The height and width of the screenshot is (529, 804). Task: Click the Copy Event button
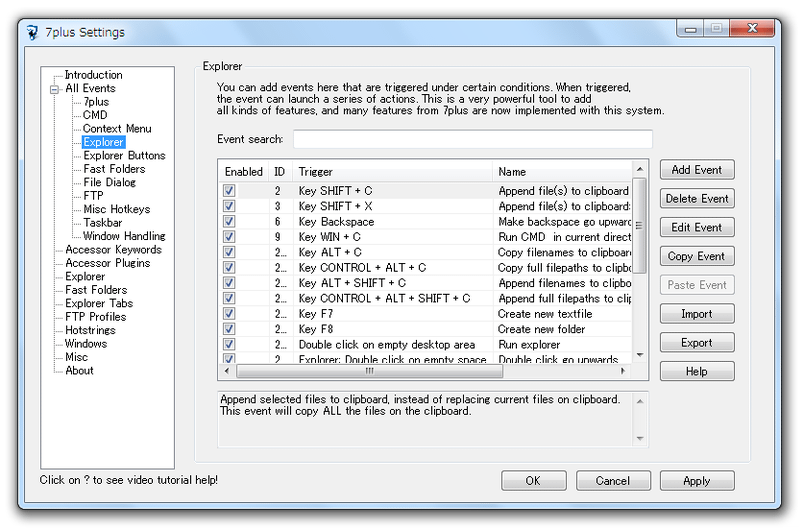tap(697, 256)
